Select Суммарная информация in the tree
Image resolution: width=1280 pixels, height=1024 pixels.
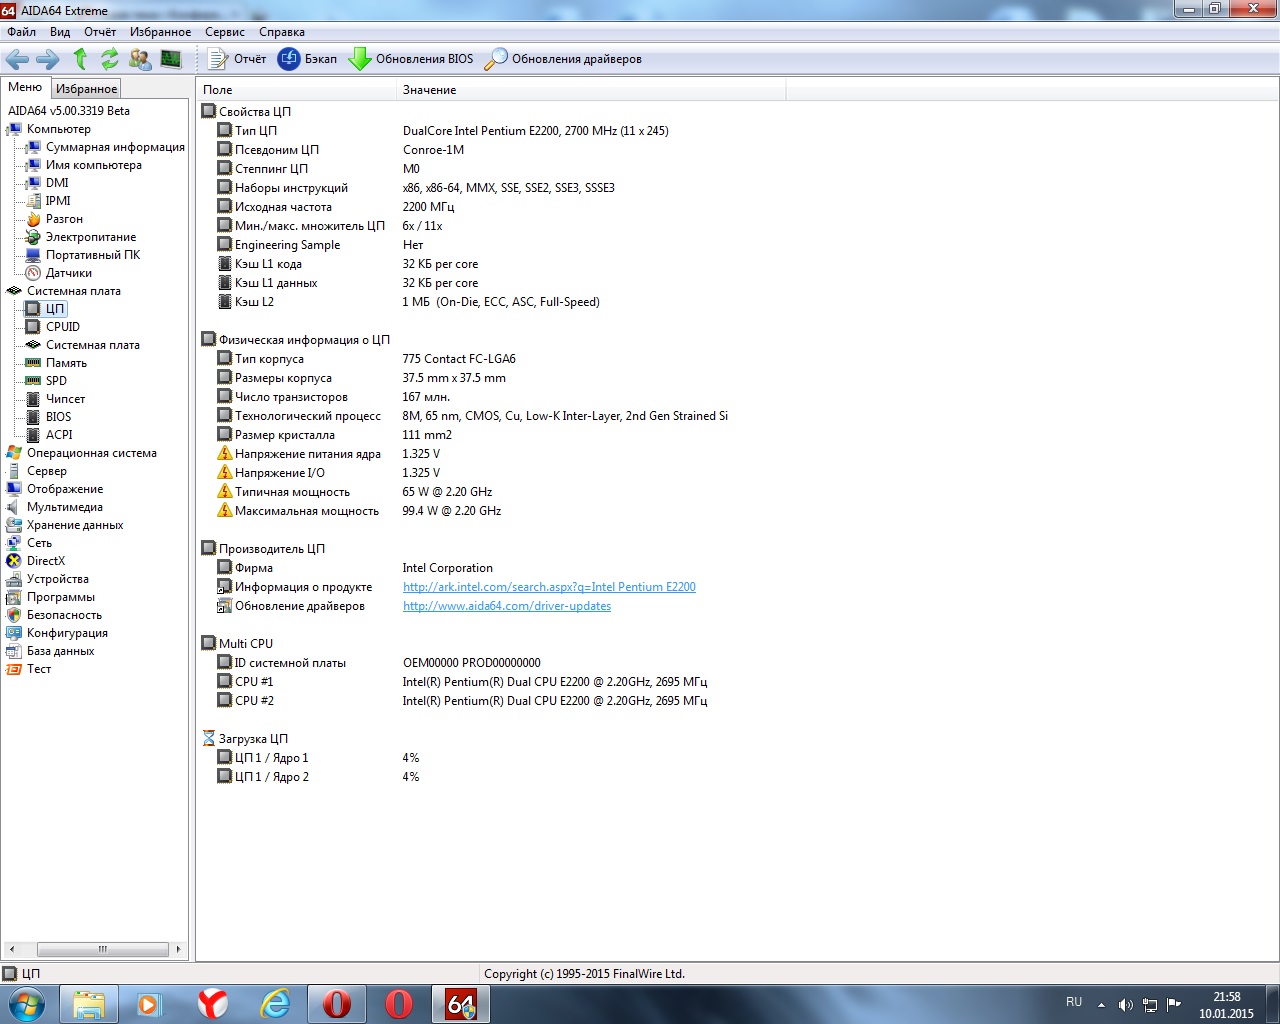[115, 147]
